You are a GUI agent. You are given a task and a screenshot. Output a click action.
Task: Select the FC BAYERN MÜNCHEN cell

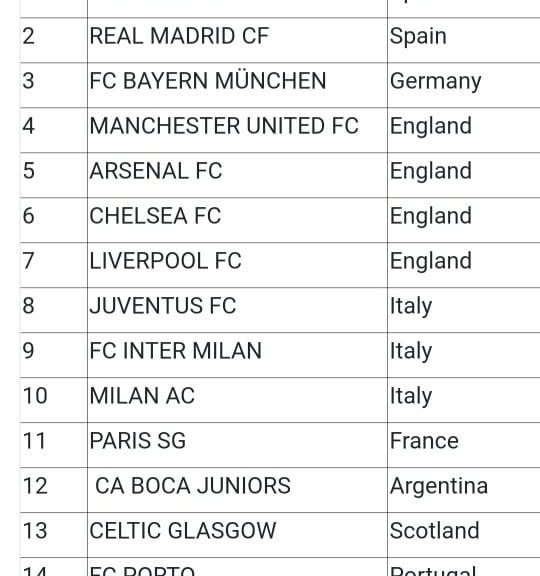[237, 85]
